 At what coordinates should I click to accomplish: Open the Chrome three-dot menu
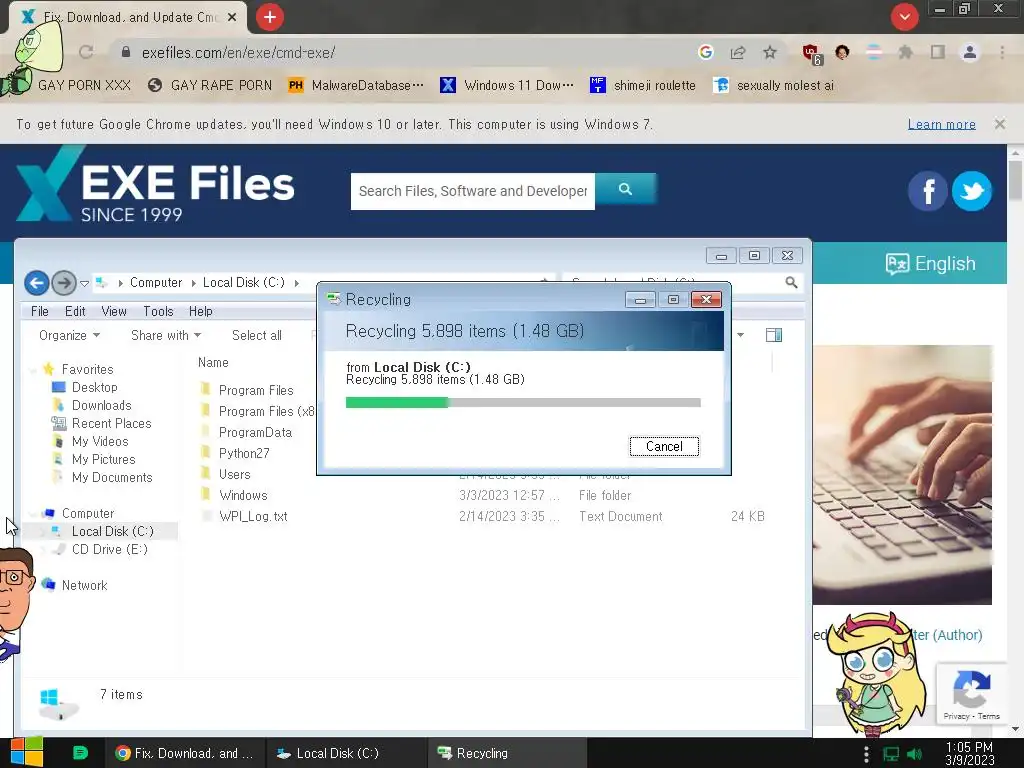1002,52
